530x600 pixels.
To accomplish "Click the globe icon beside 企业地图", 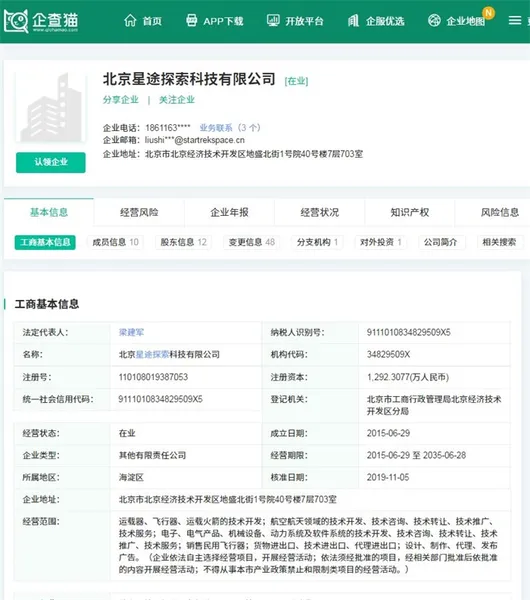I will (434, 20).
